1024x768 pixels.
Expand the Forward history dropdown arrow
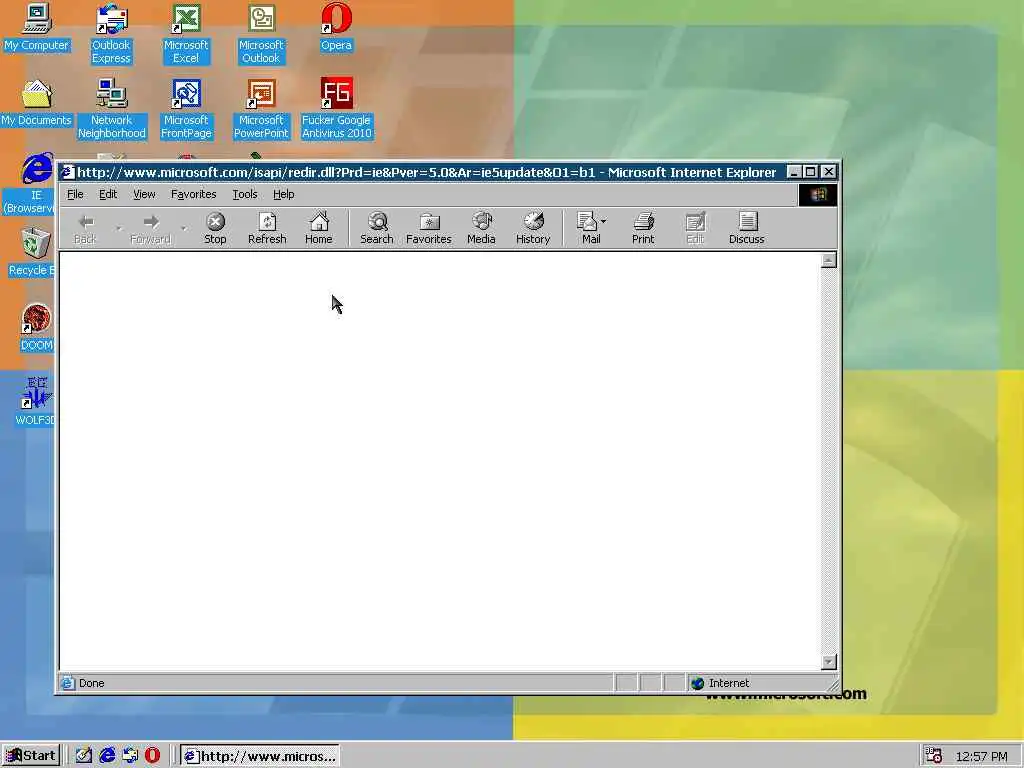pos(184,229)
